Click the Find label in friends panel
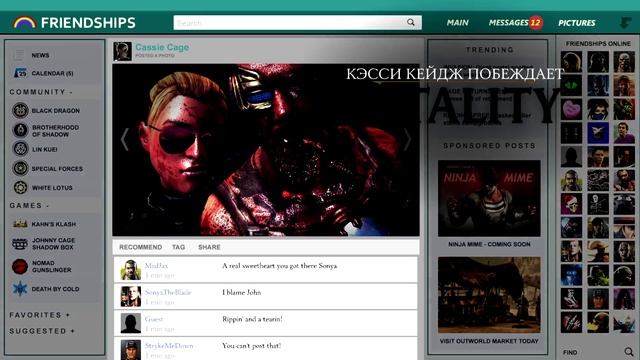This screenshot has width=640, height=360. (570, 352)
